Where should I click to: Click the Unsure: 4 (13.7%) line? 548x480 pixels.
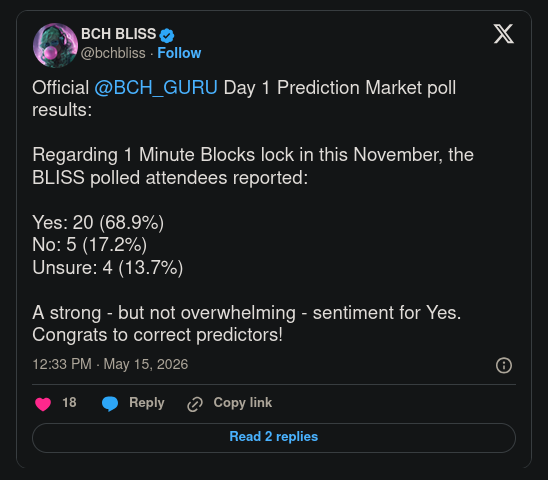108,268
